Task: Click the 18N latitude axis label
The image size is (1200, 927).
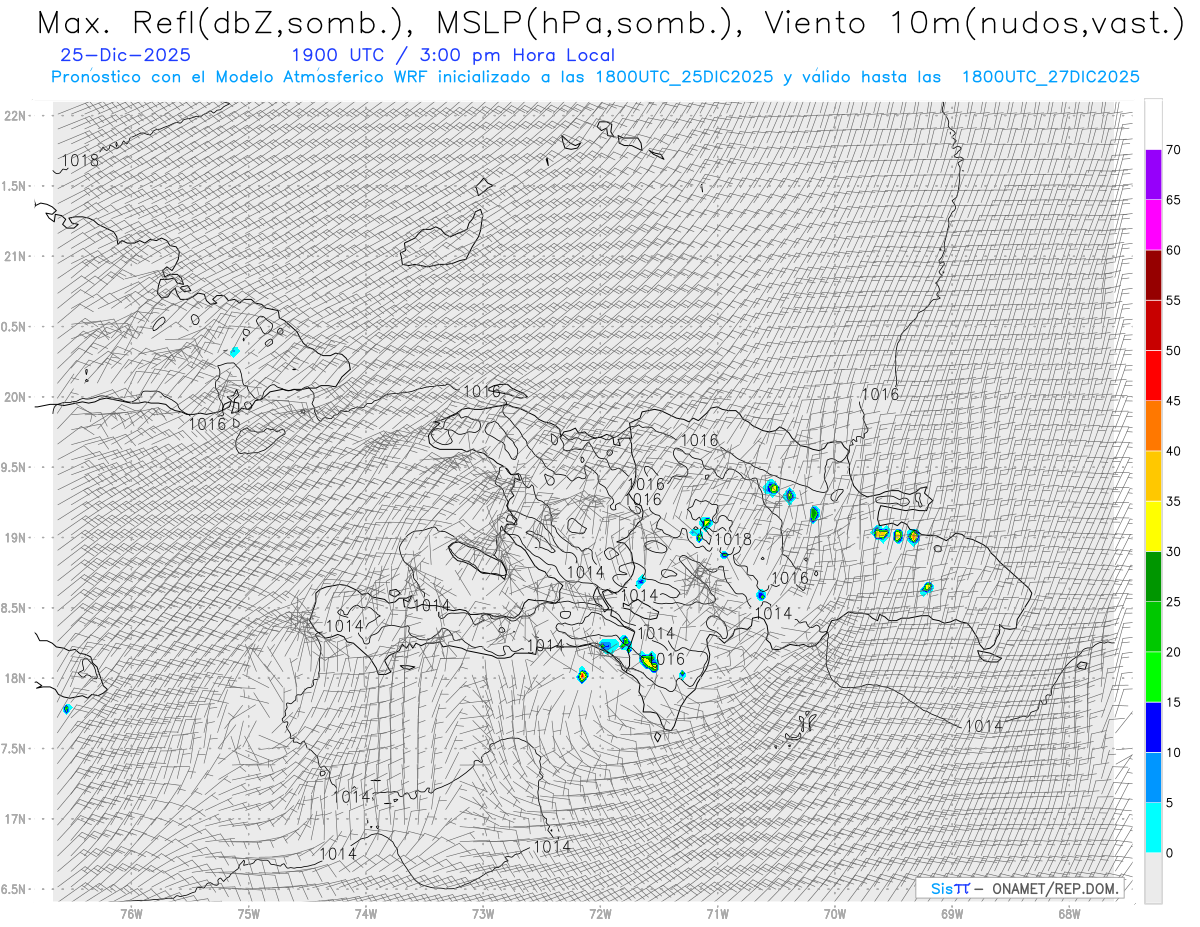Action: click(14, 678)
